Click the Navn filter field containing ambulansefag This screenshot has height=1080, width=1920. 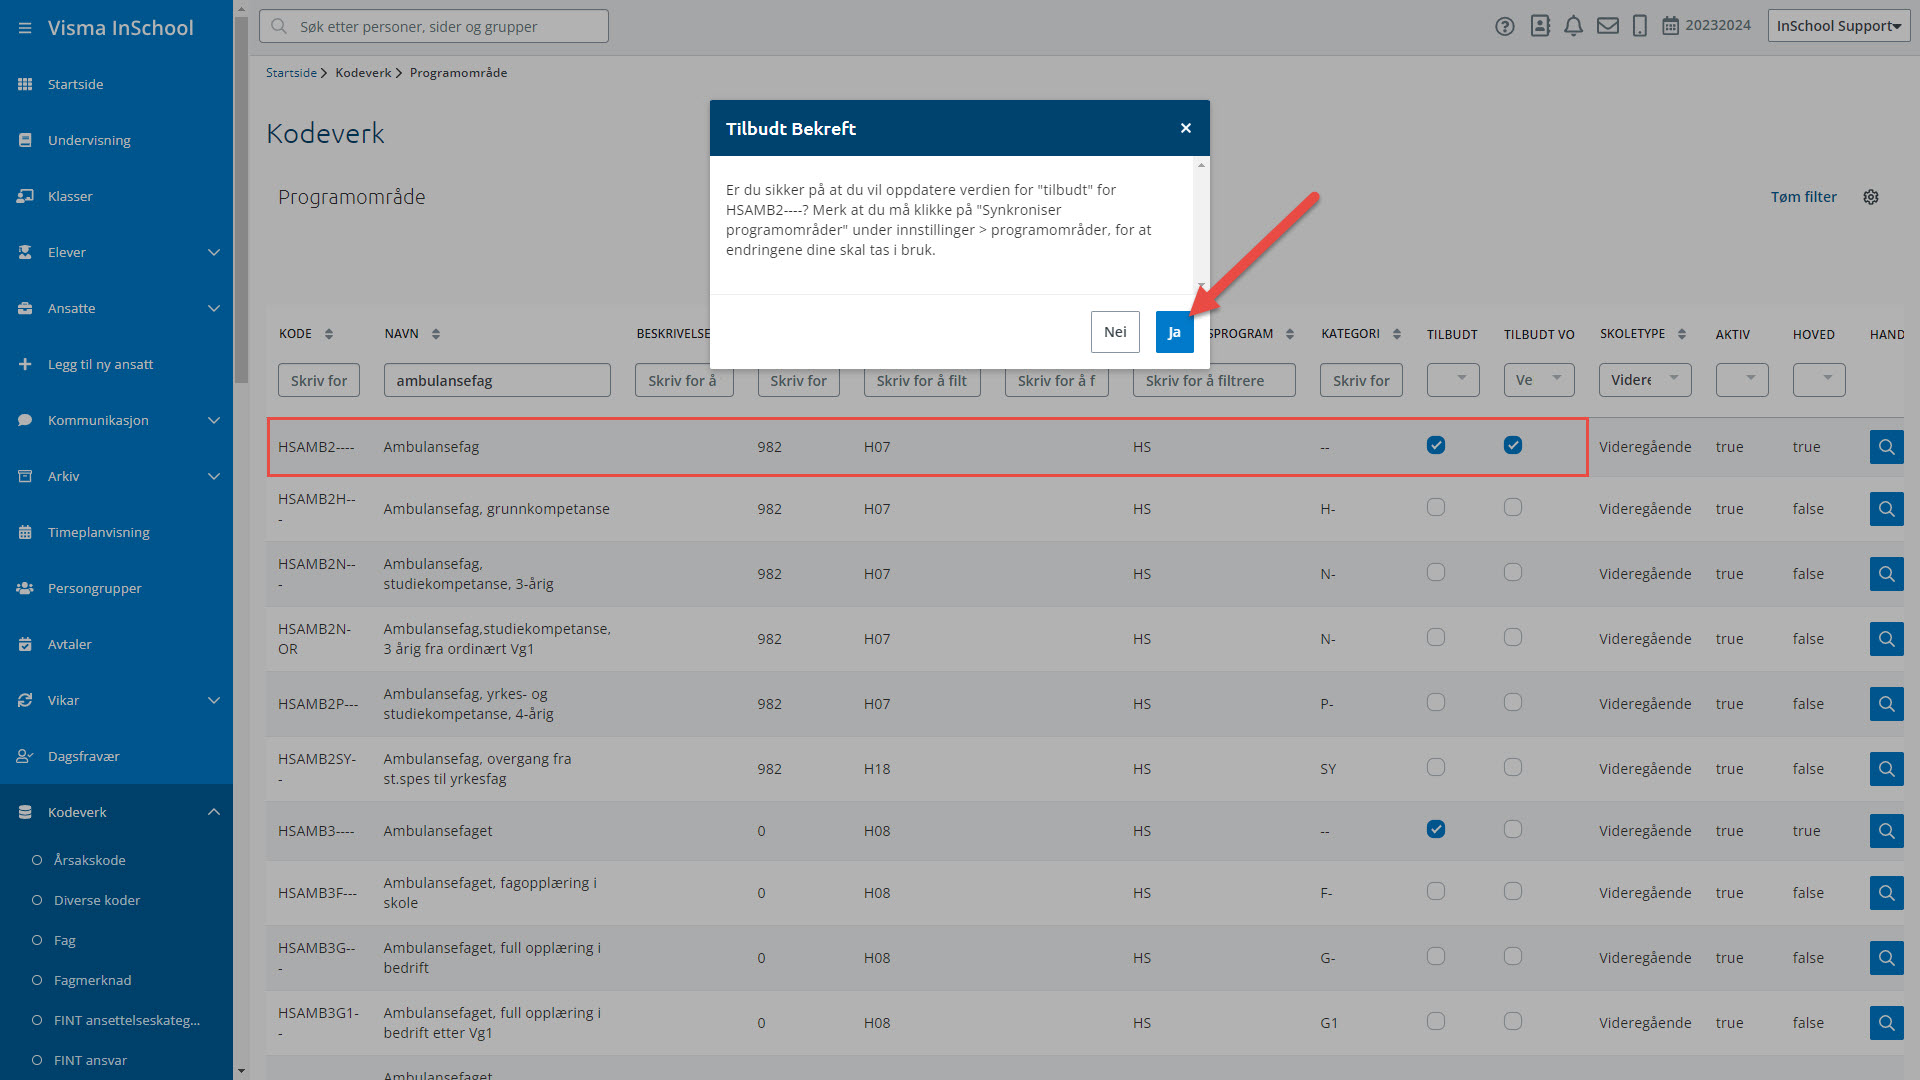(497, 380)
